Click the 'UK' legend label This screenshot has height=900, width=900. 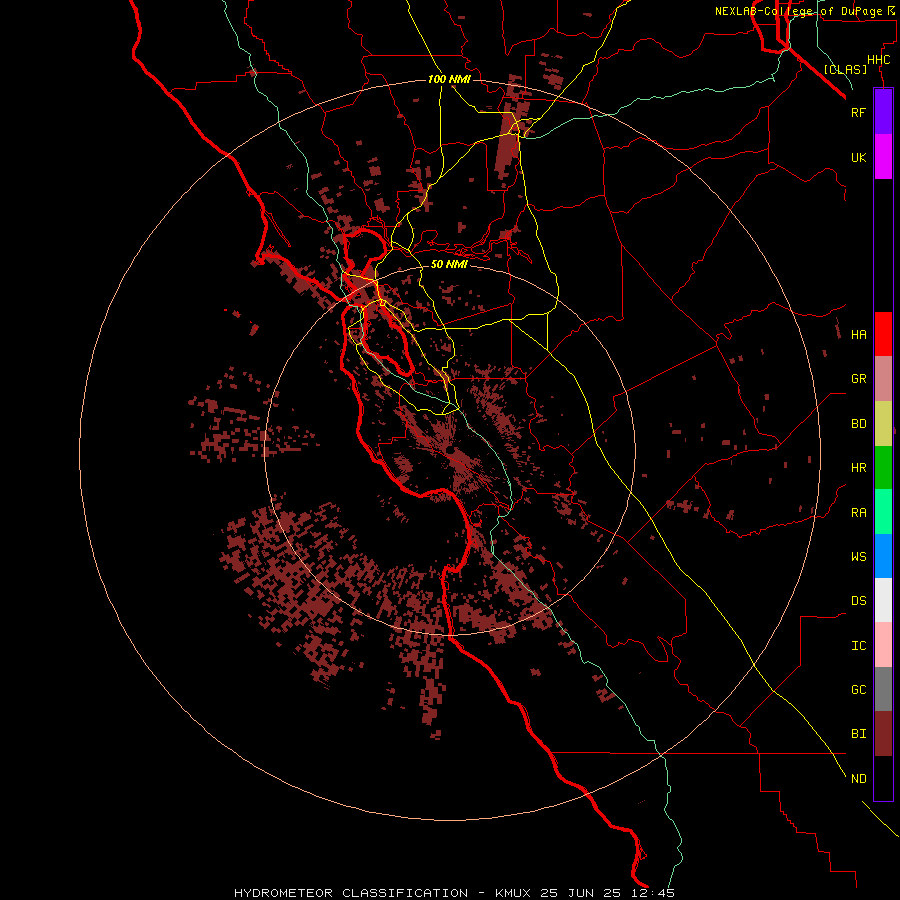point(858,157)
